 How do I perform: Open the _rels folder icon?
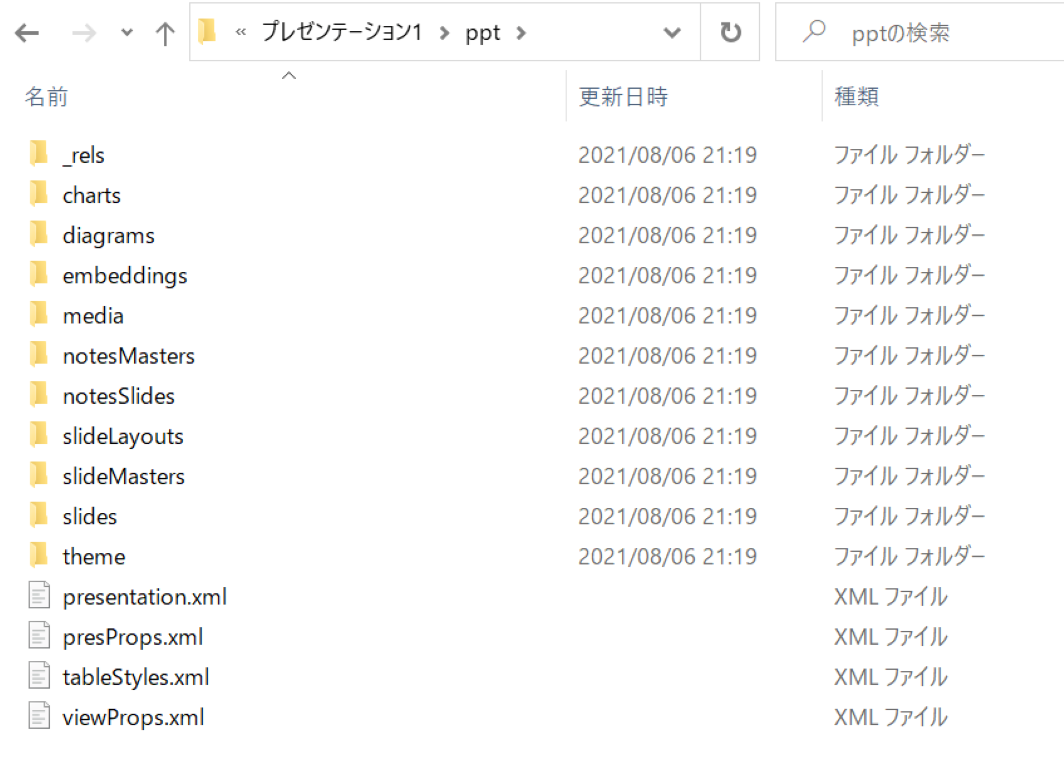pos(38,154)
